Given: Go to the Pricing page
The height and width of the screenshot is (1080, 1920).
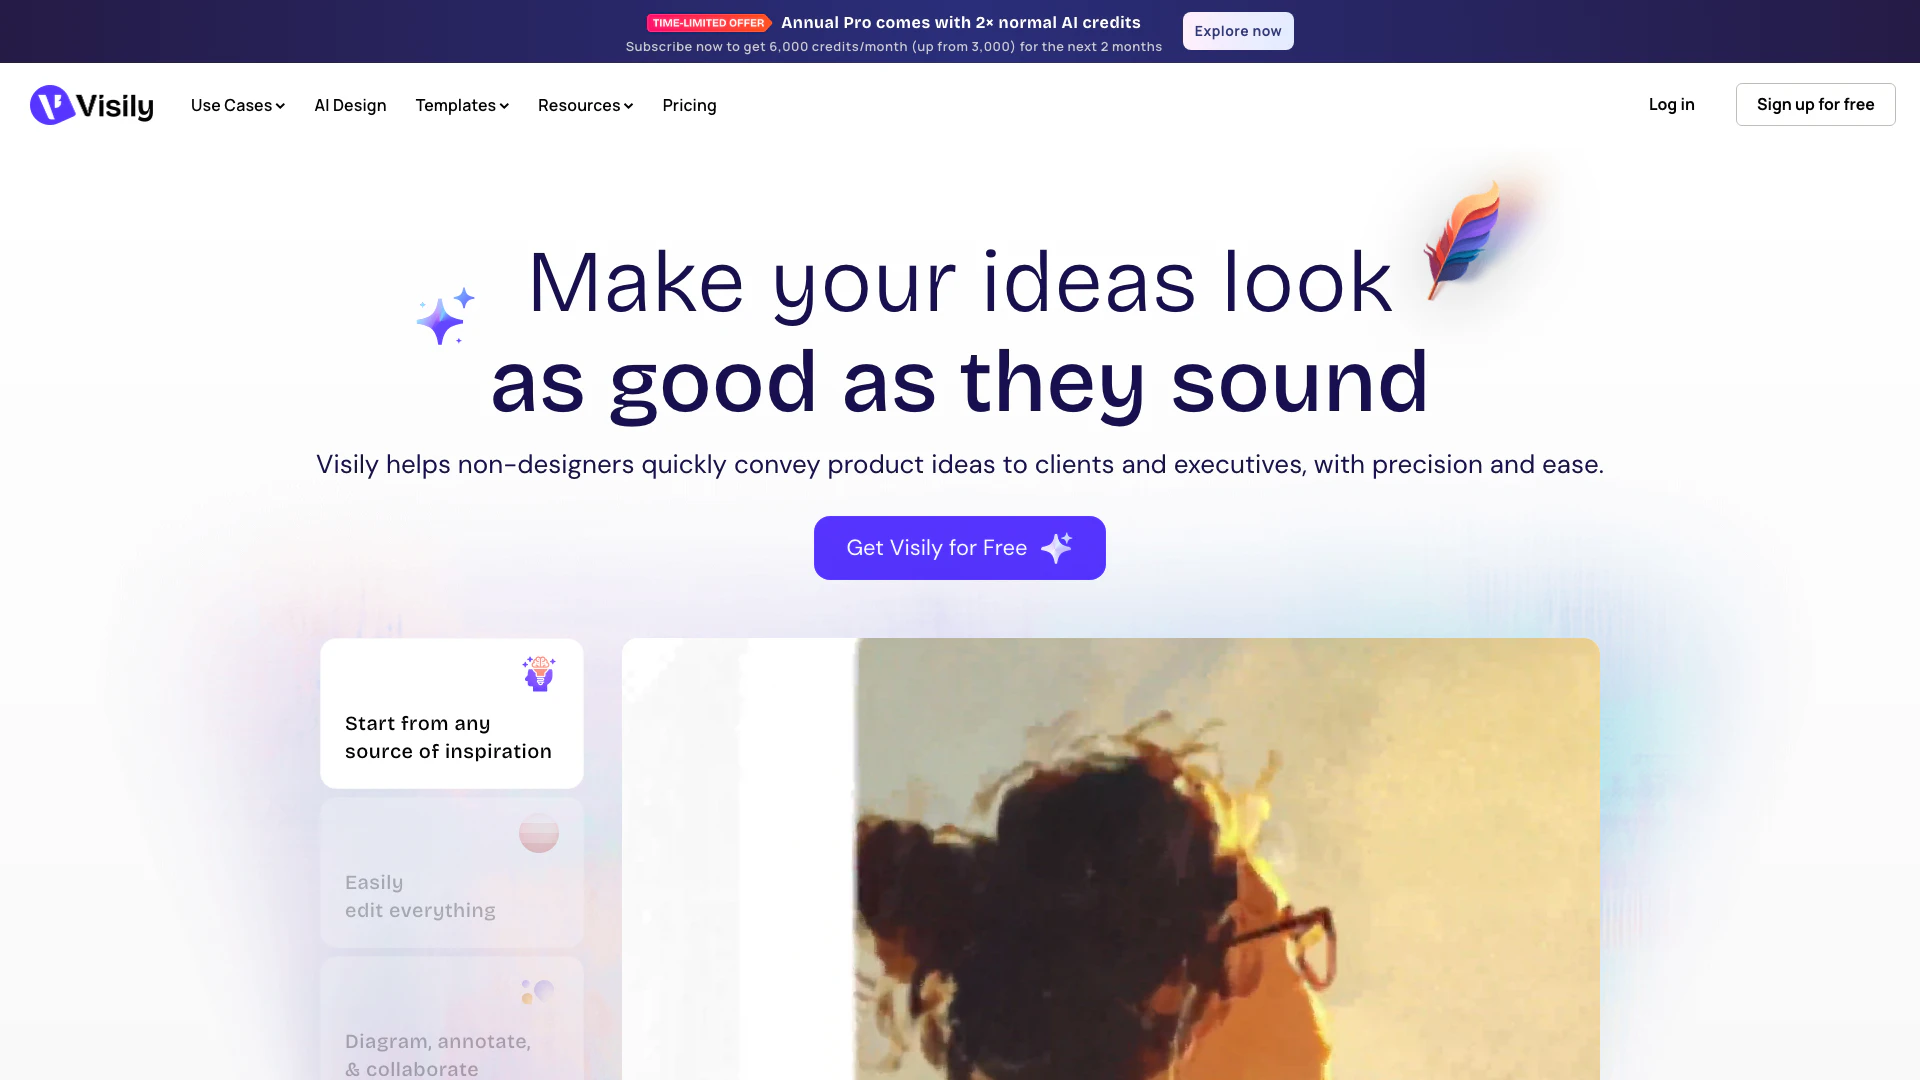Looking at the screenshot, I should point(689,105).
